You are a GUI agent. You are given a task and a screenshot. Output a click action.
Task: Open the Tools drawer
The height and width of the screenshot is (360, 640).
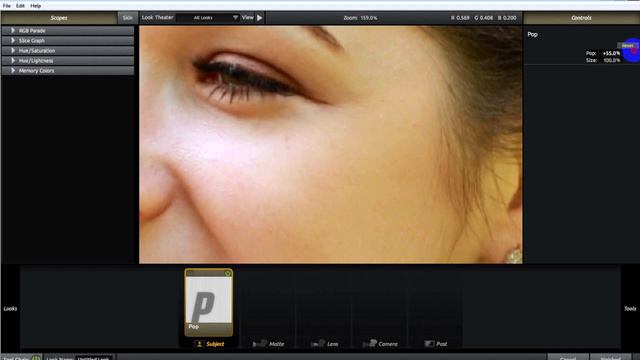point(630,309)
